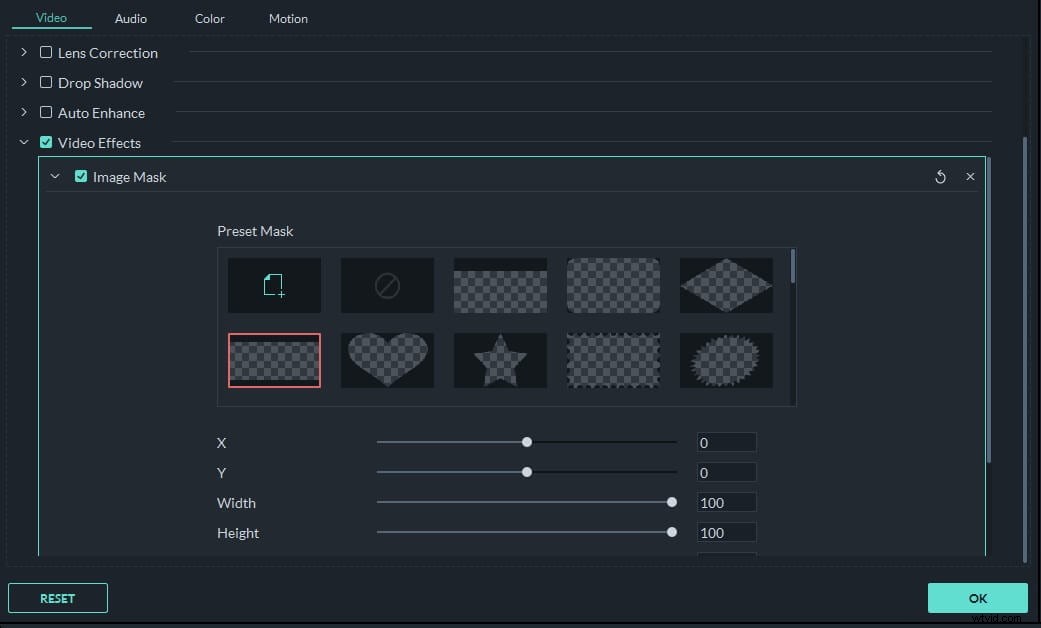
Task: Expand the Drop Shadow settings
Action: pos(23,82)
